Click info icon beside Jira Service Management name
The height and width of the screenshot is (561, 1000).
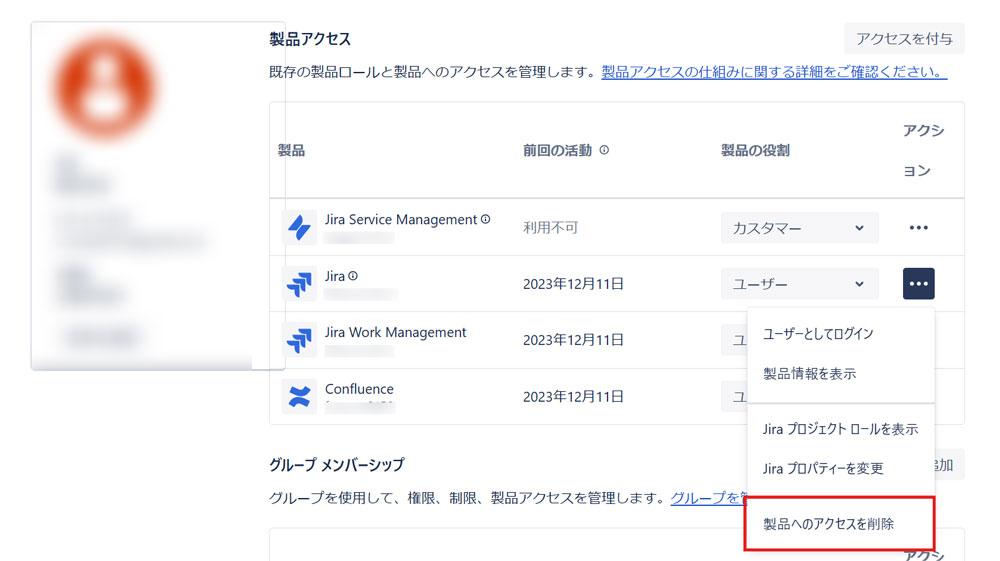pos(485,219)
